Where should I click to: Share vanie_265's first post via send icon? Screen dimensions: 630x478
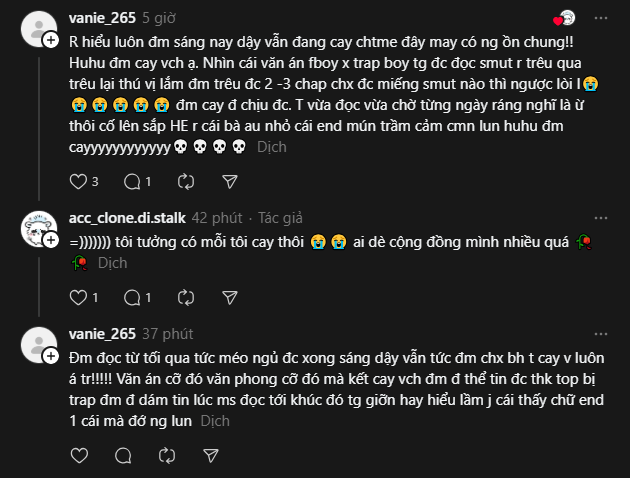click(229, 181)
